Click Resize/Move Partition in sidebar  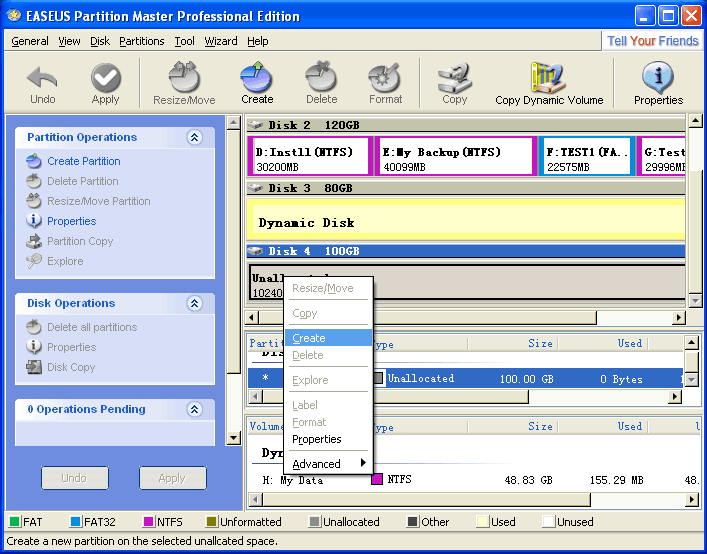[x=99, y=201]
